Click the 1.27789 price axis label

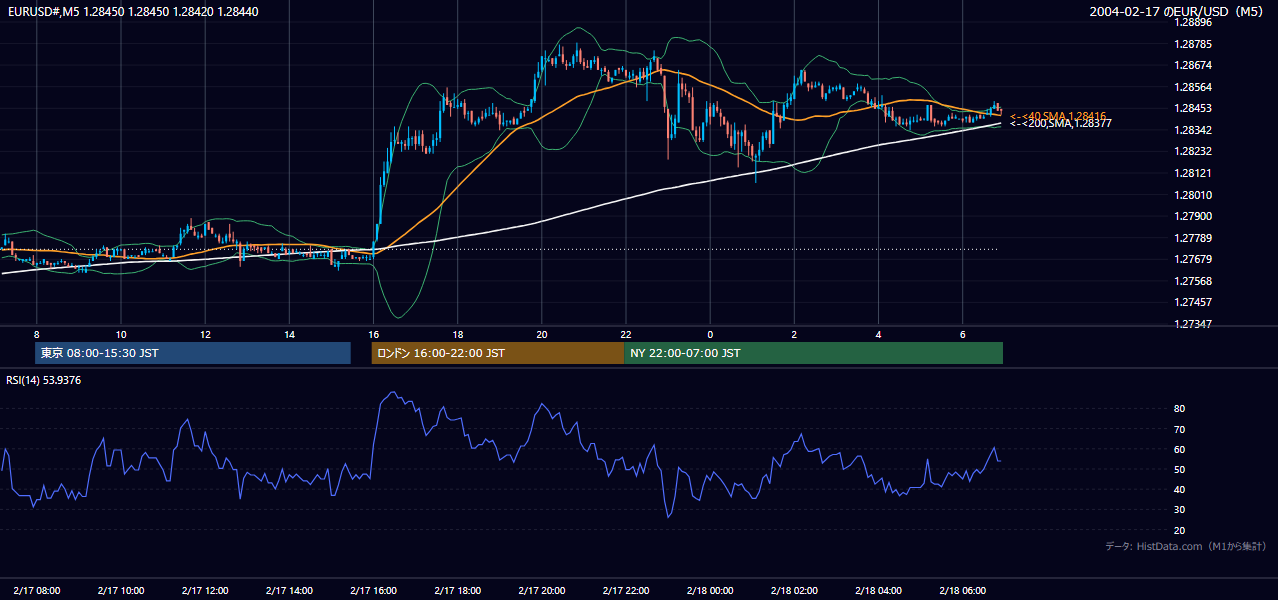(x=1194, y=238)
